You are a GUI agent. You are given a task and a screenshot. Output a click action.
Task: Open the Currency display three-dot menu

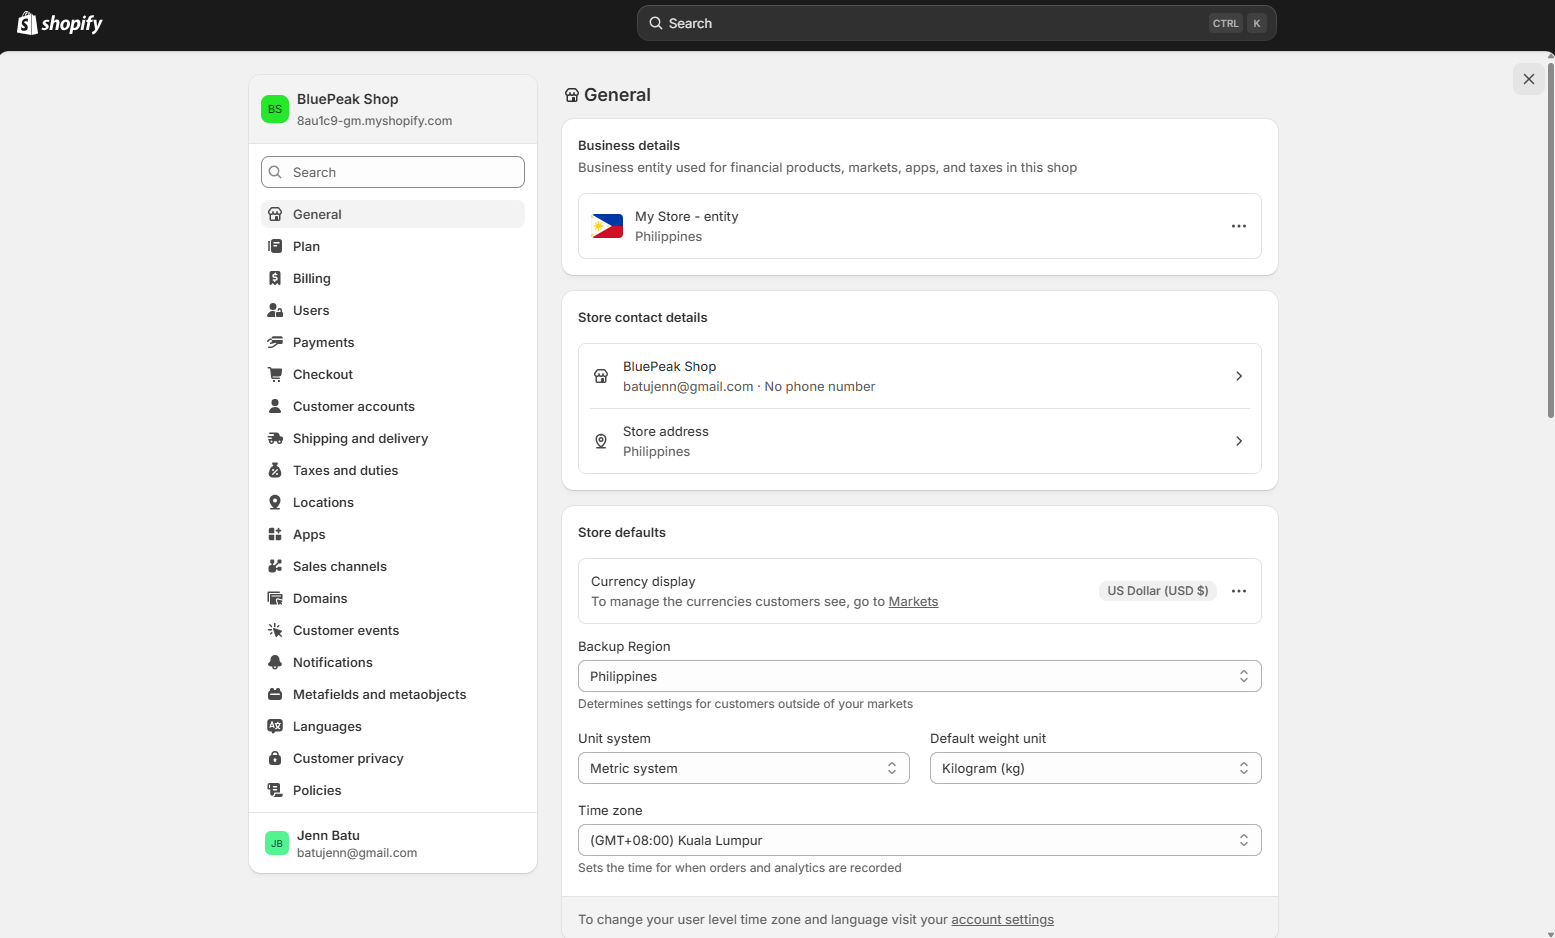(x=1239, y=591)
